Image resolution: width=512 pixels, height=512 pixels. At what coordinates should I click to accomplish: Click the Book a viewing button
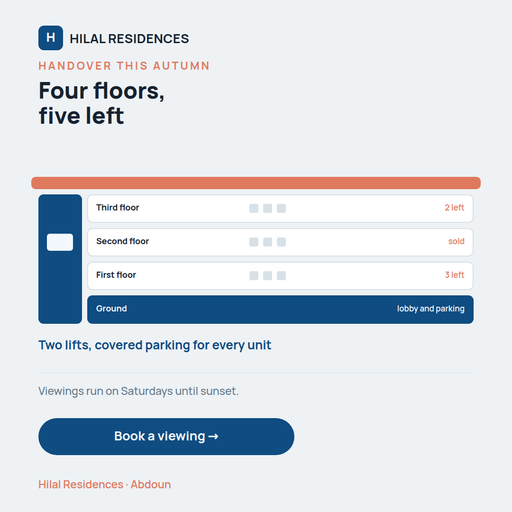pyautogui.click(x=166, y=436)
